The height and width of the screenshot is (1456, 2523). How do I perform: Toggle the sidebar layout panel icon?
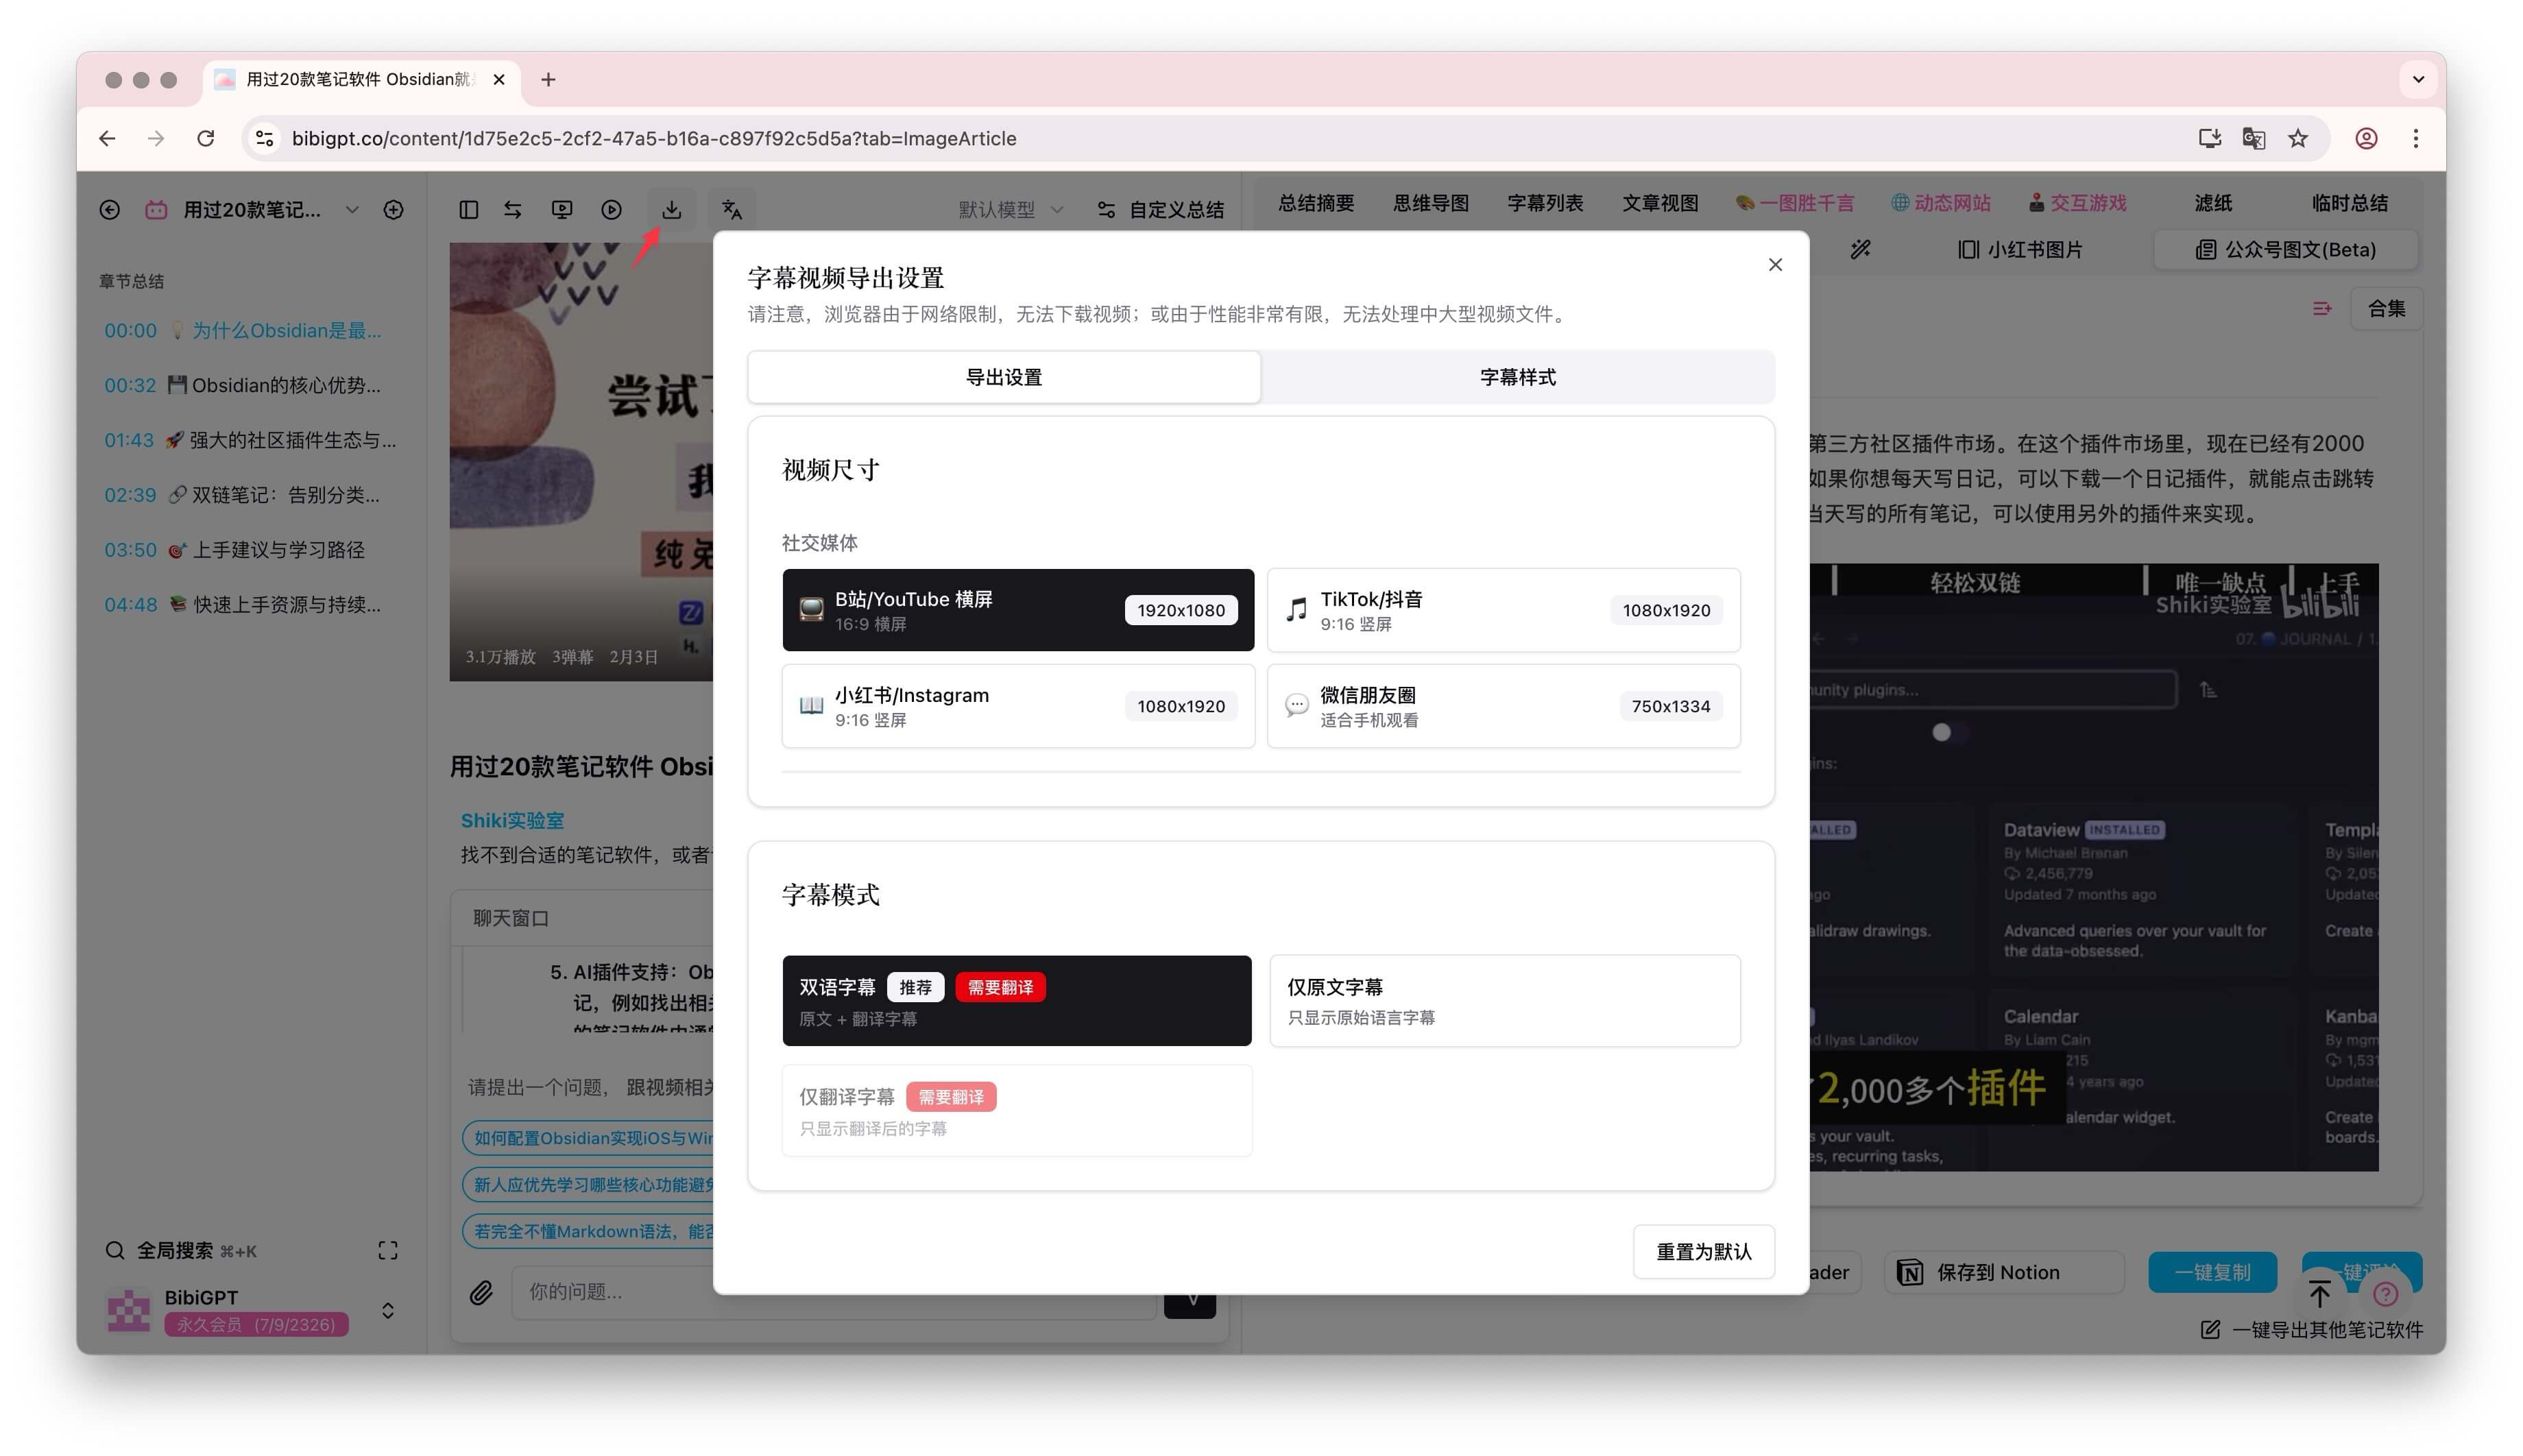click(468, 209)
